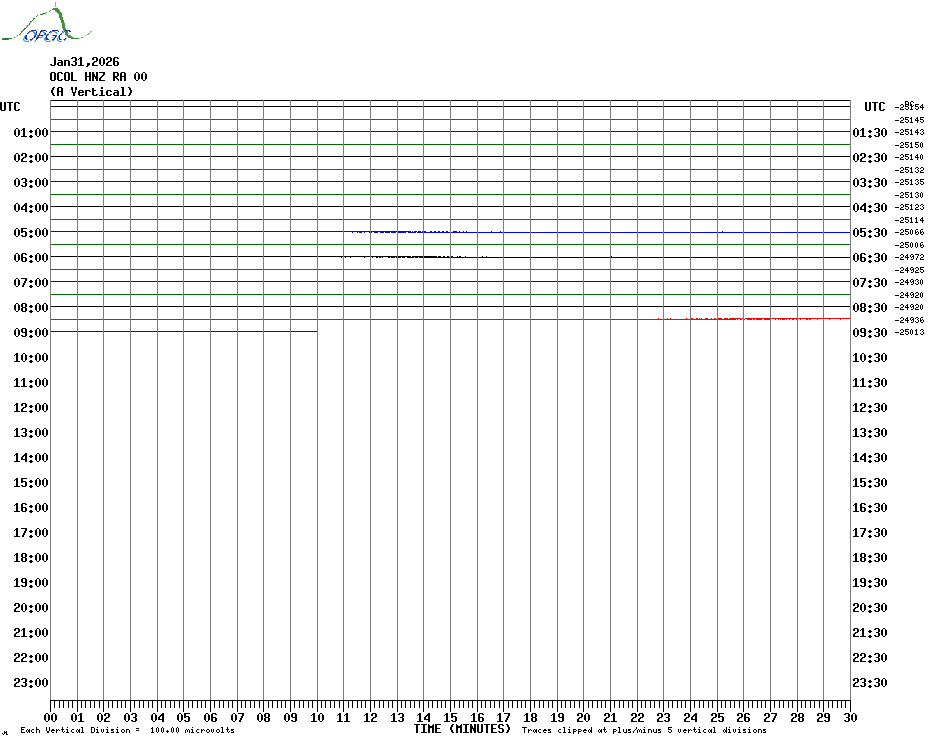Screen dimensions: 930x744
Task: Click the UTC header on the right
Action: (874, 107)
